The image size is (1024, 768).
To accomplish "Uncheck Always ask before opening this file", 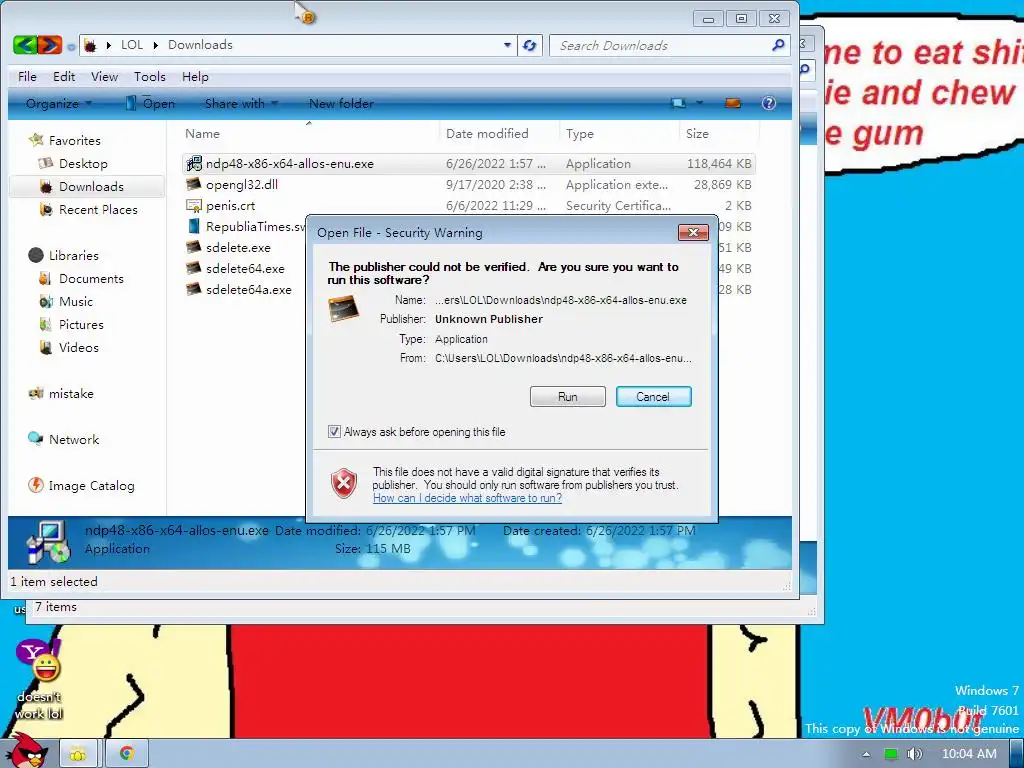I will (334, 432).
